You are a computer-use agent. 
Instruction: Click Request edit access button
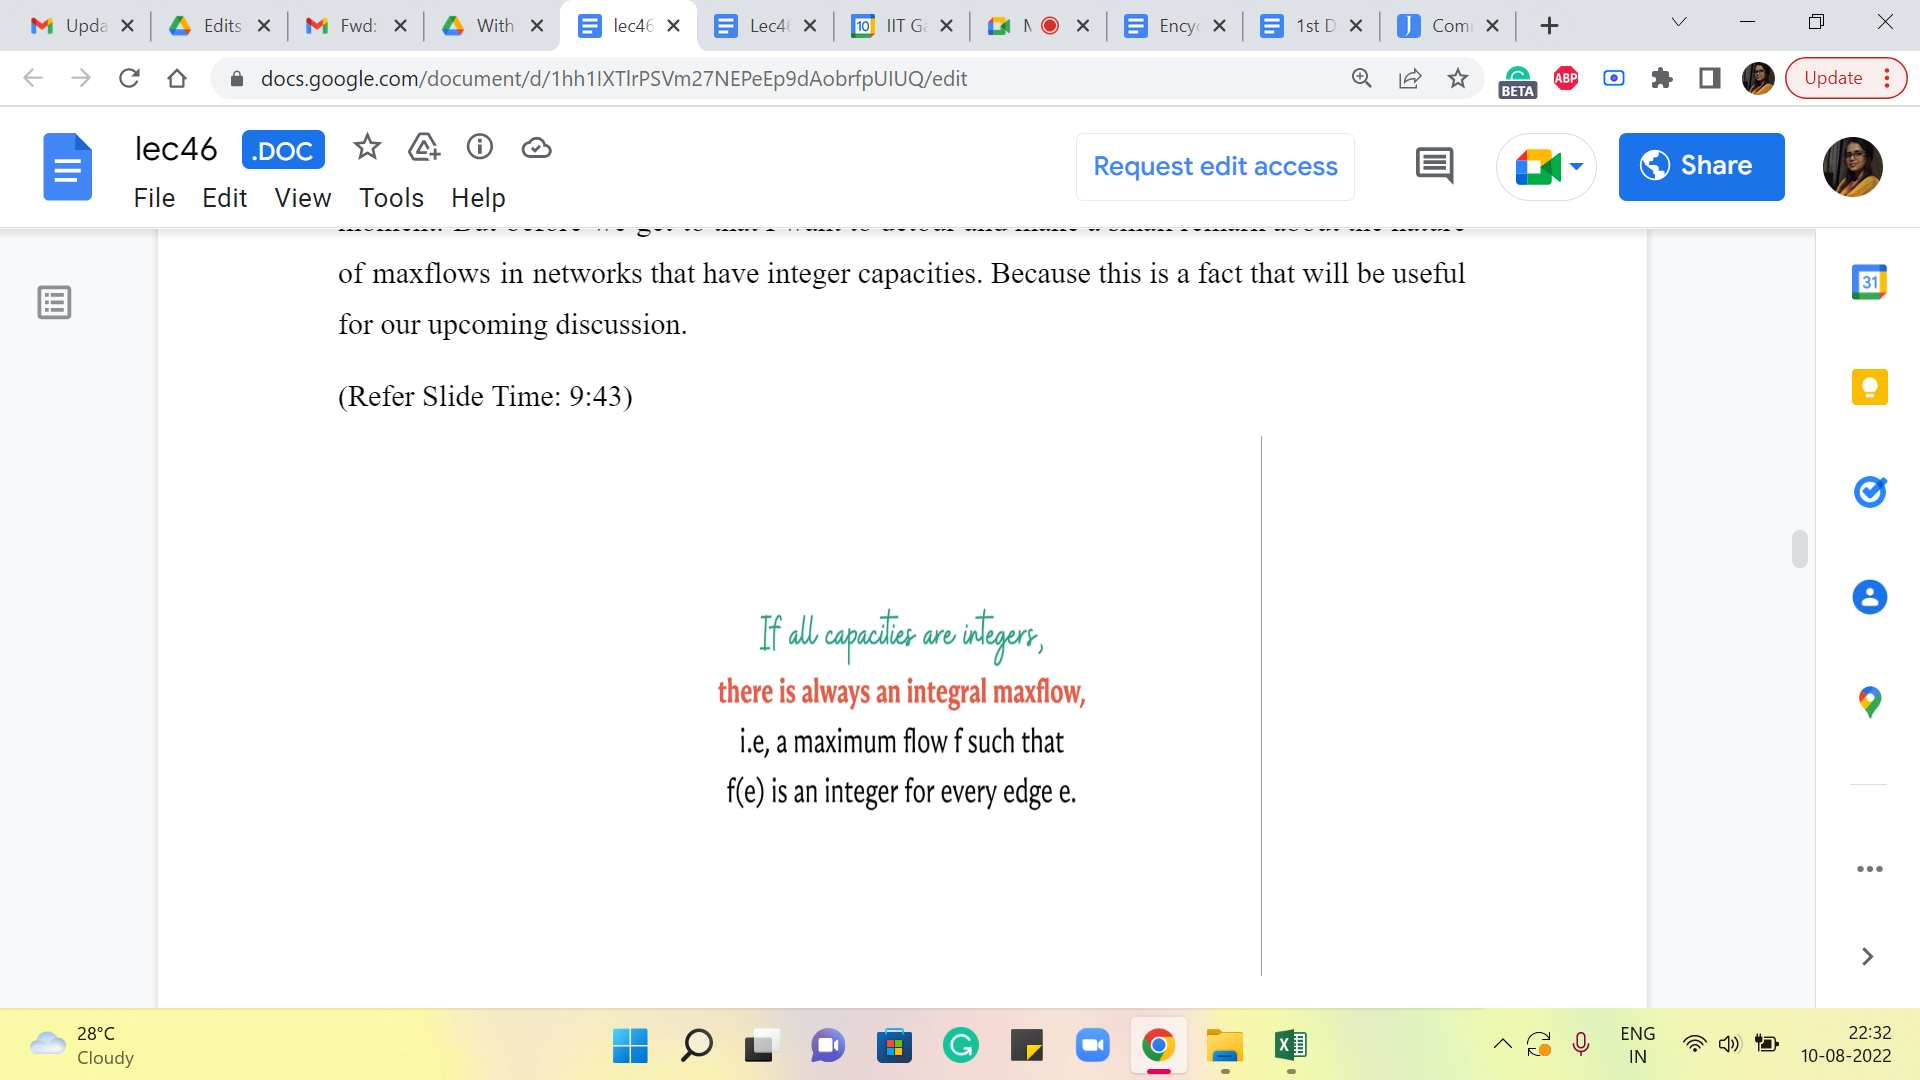tap(1214, 166)
